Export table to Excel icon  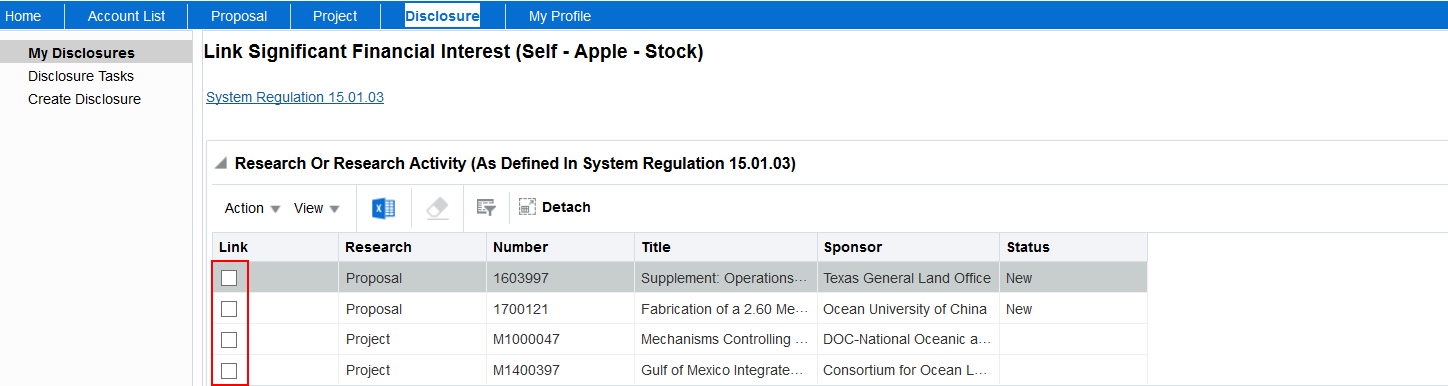pos(383,208)
